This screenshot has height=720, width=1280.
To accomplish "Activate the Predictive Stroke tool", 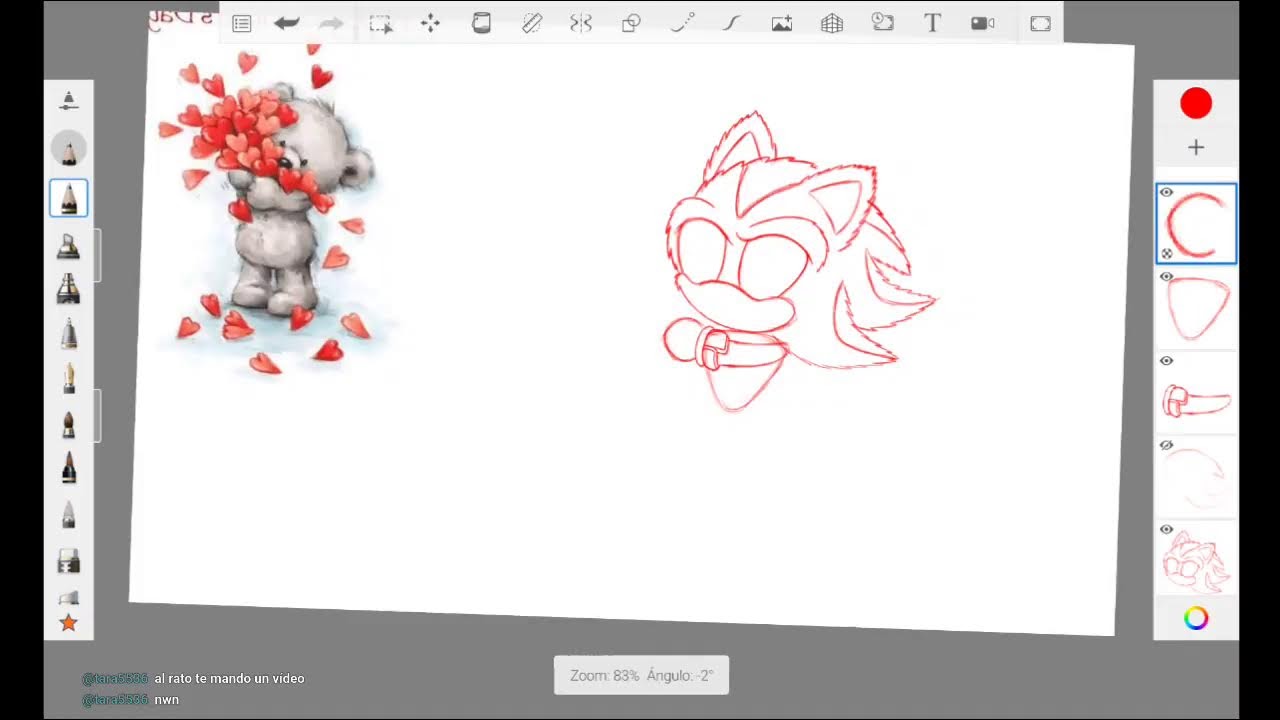I will click(x=682, y=23).
